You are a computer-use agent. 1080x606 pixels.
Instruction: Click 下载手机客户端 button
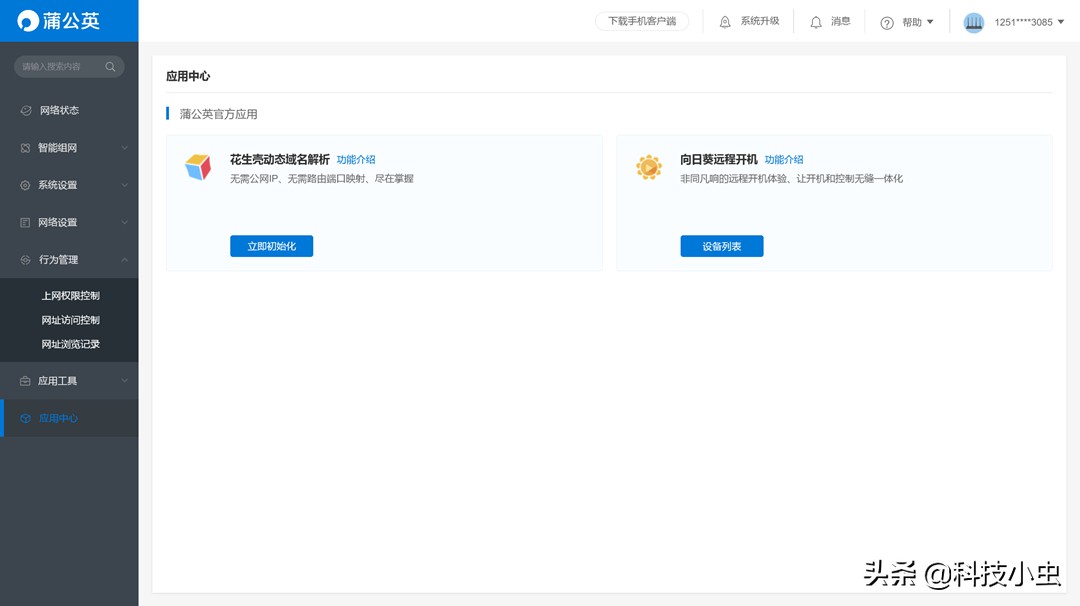pyautogui.click(x=642, y=21)
